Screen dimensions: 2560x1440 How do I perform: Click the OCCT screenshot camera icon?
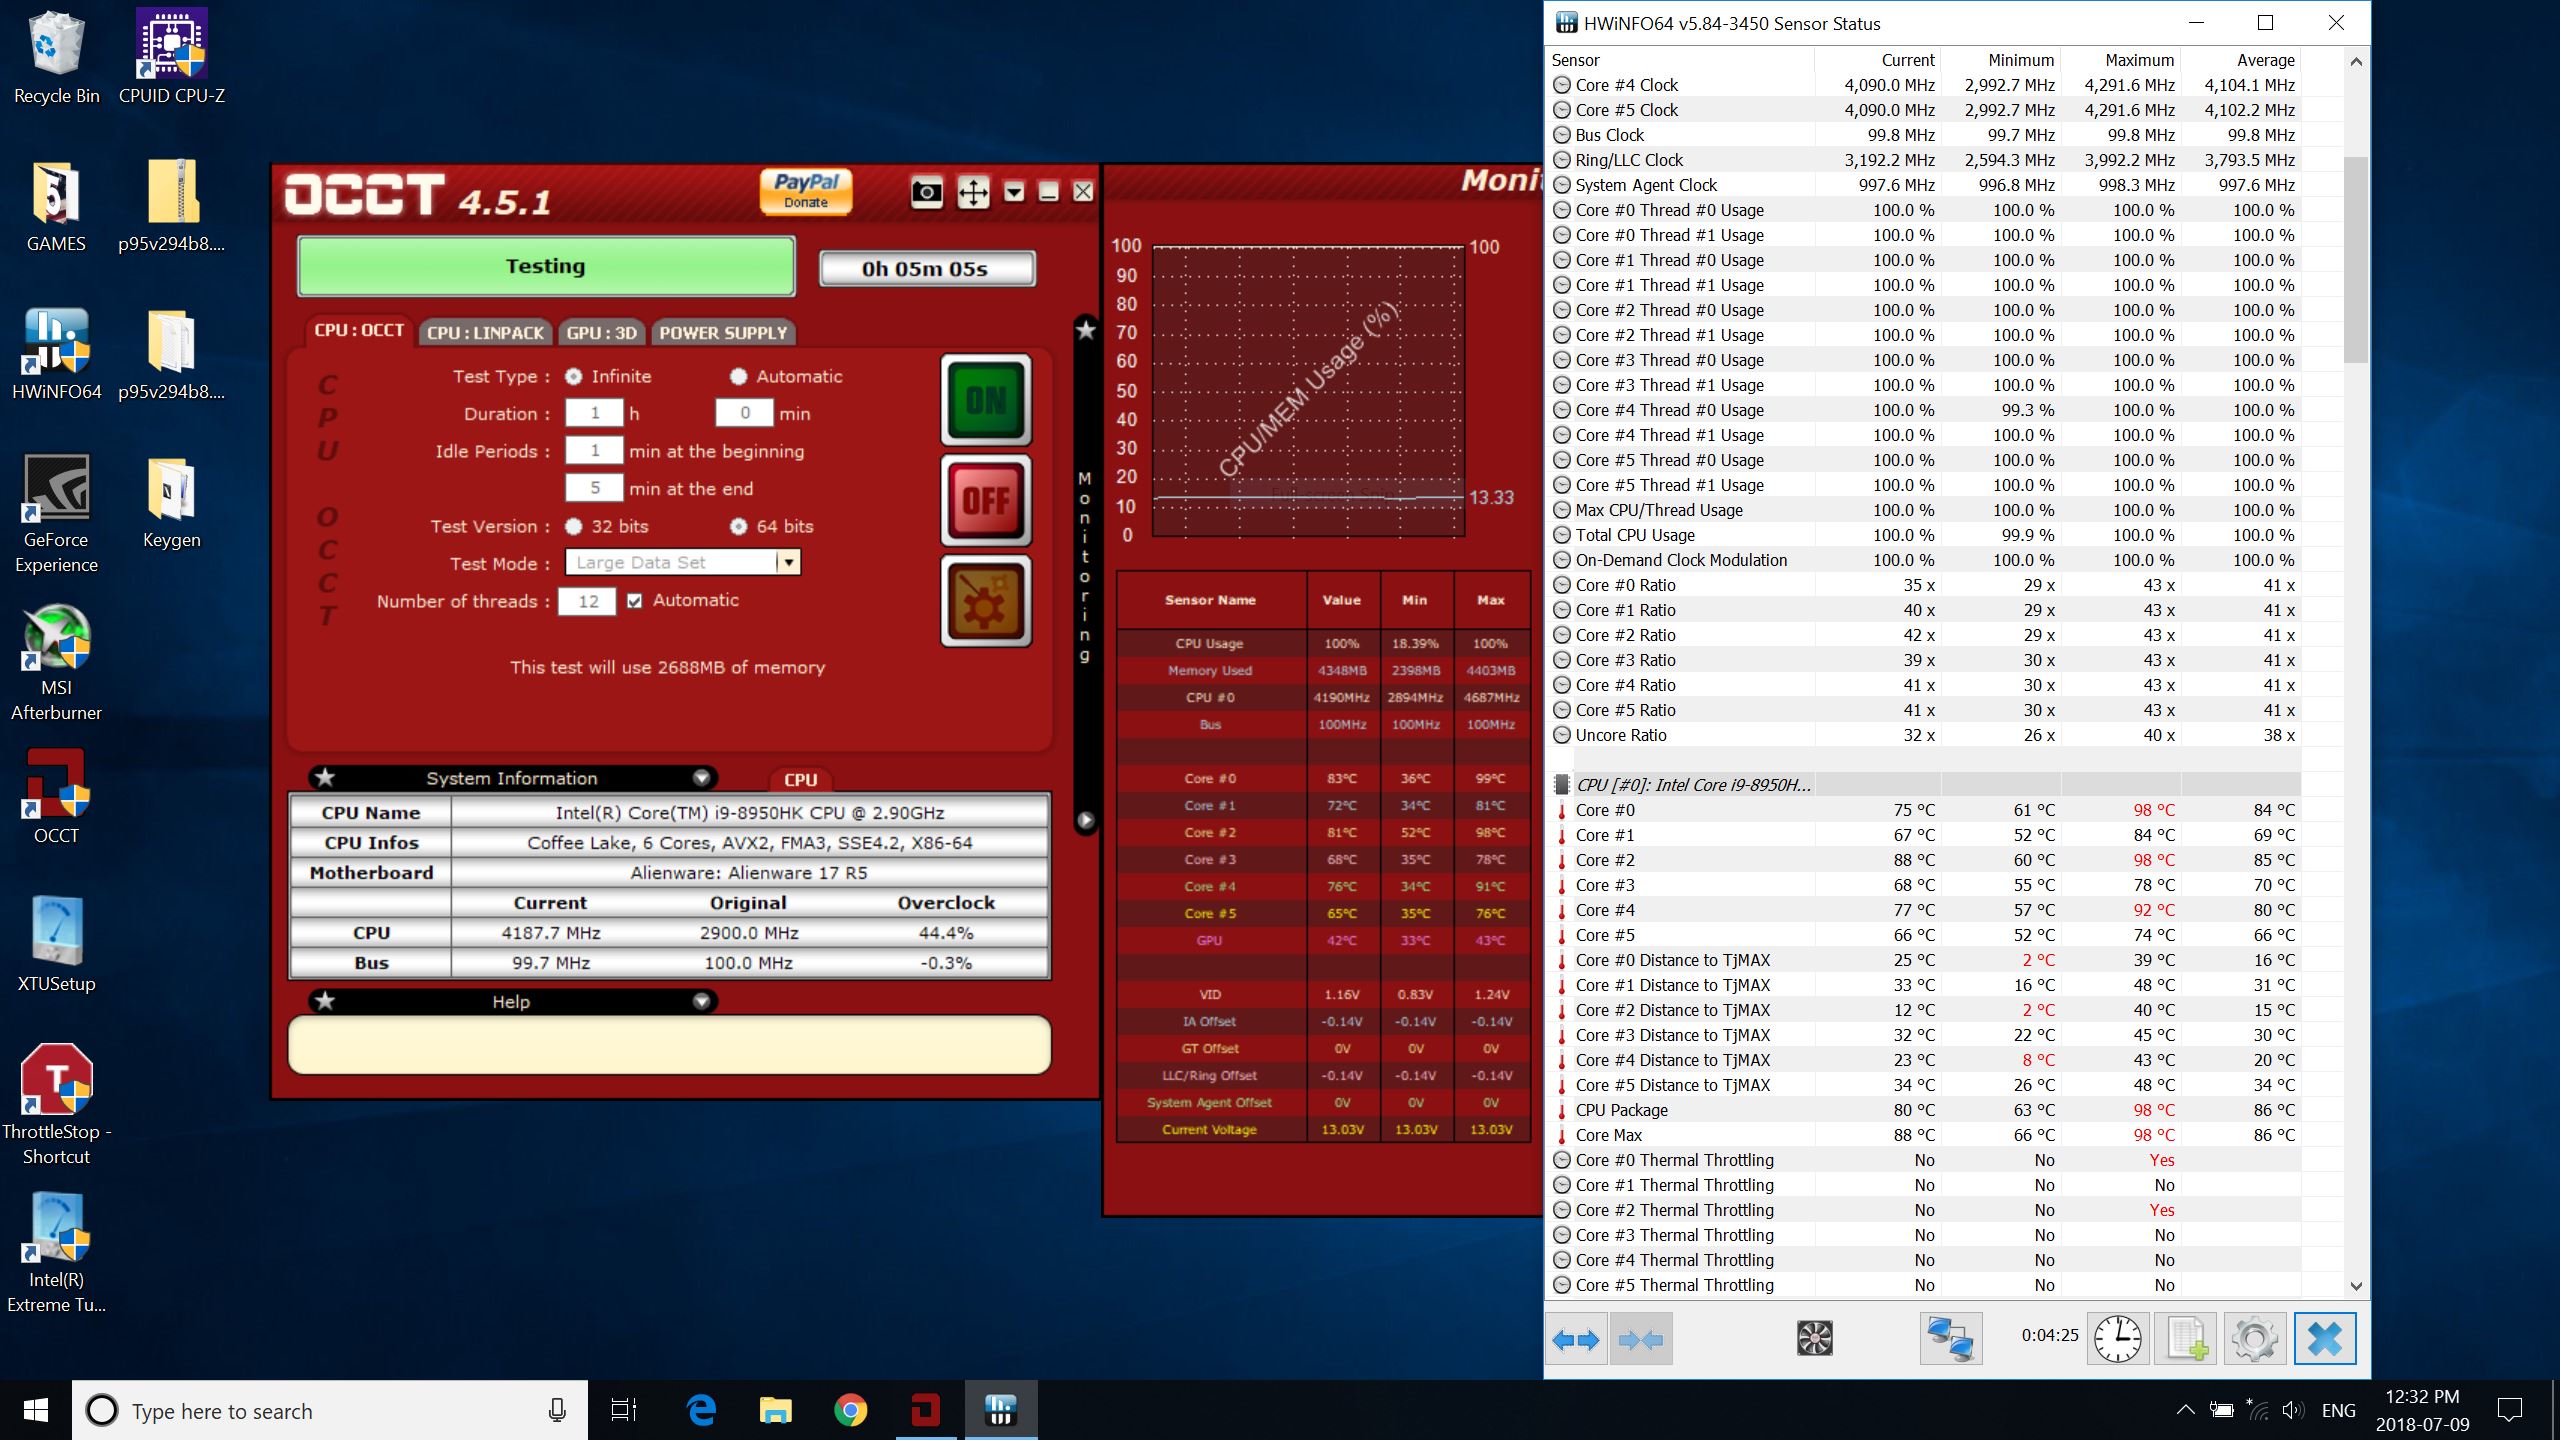[926, 192]
